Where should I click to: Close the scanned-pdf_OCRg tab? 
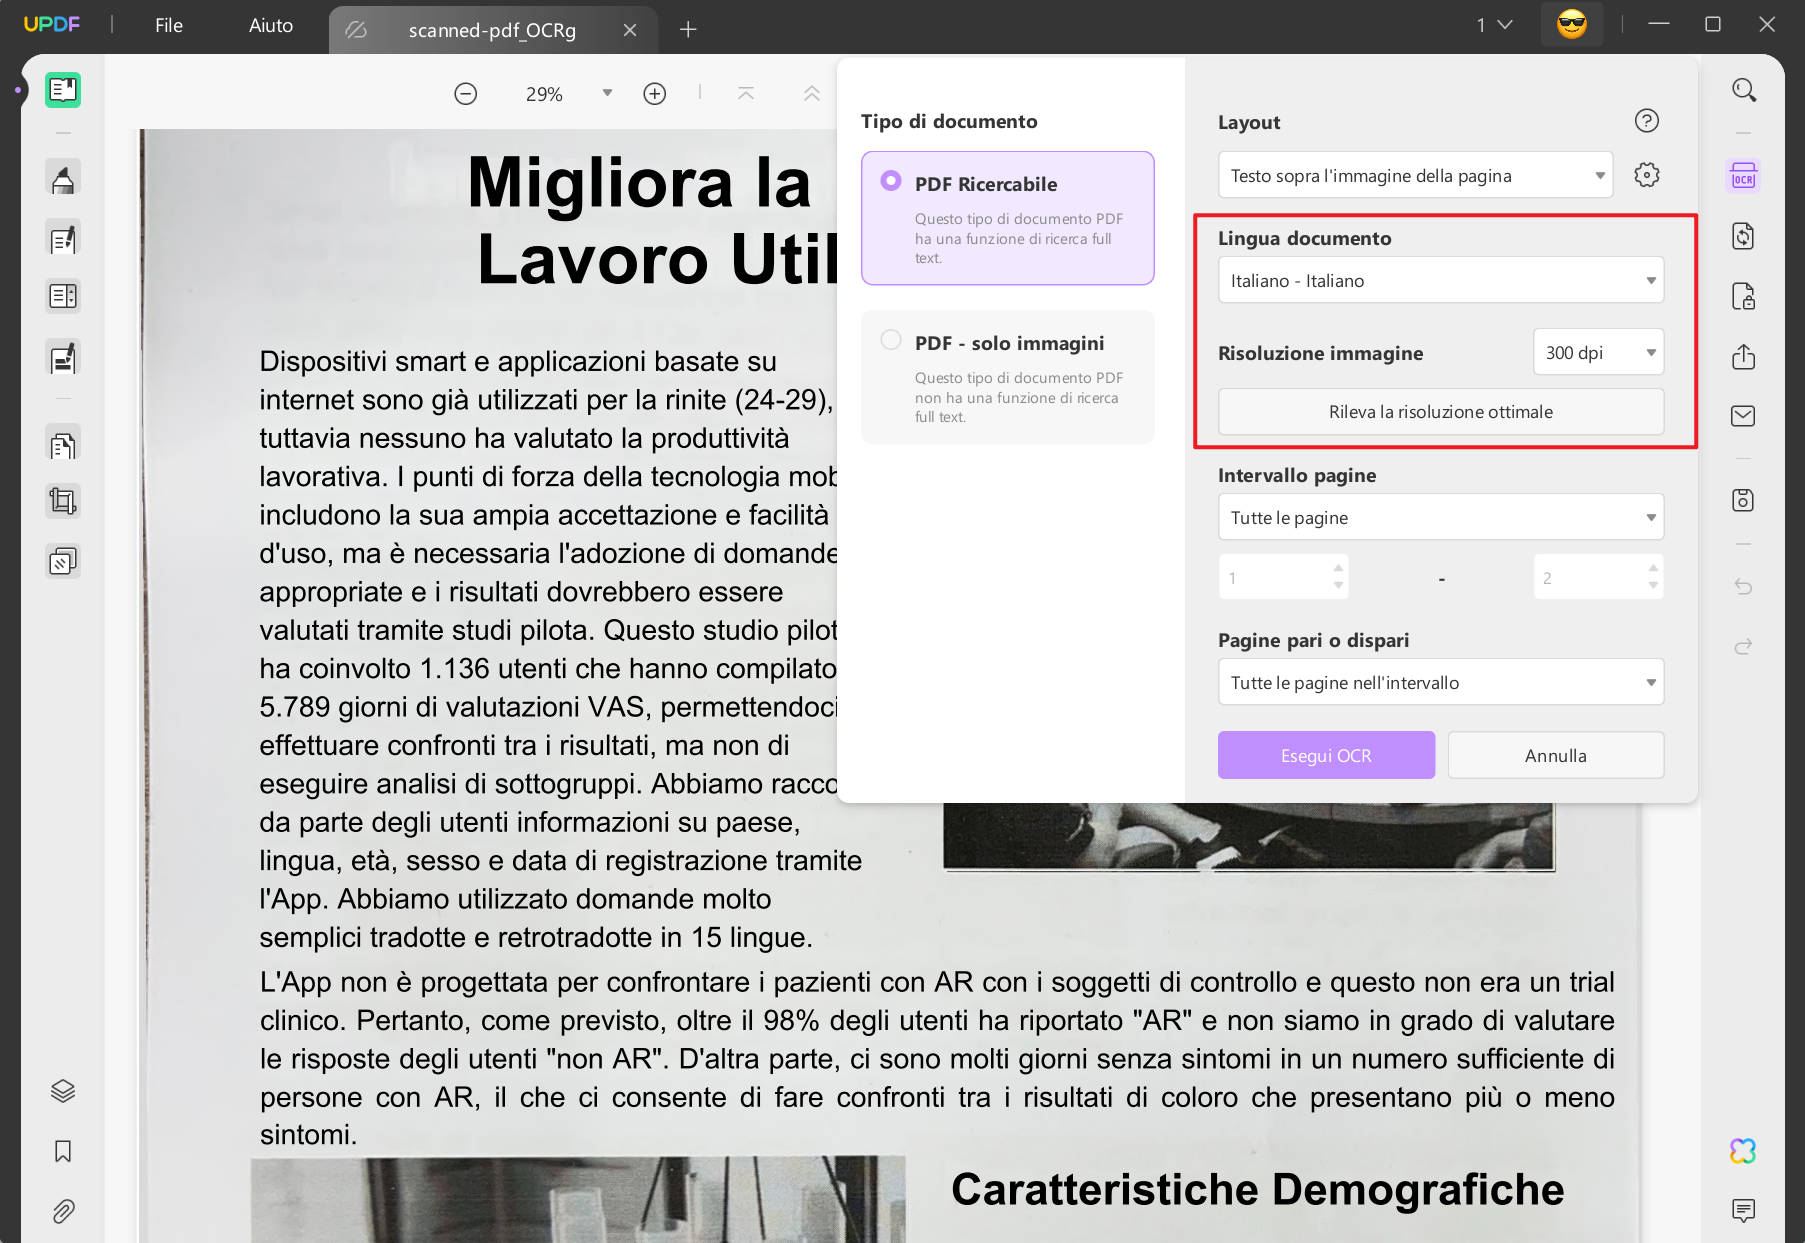point(630,30)
